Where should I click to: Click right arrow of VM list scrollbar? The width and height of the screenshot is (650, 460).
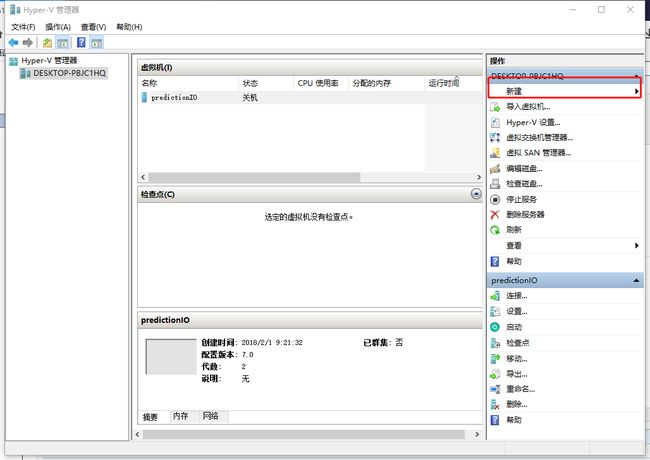pyautogui.click(x=479, y=177)
